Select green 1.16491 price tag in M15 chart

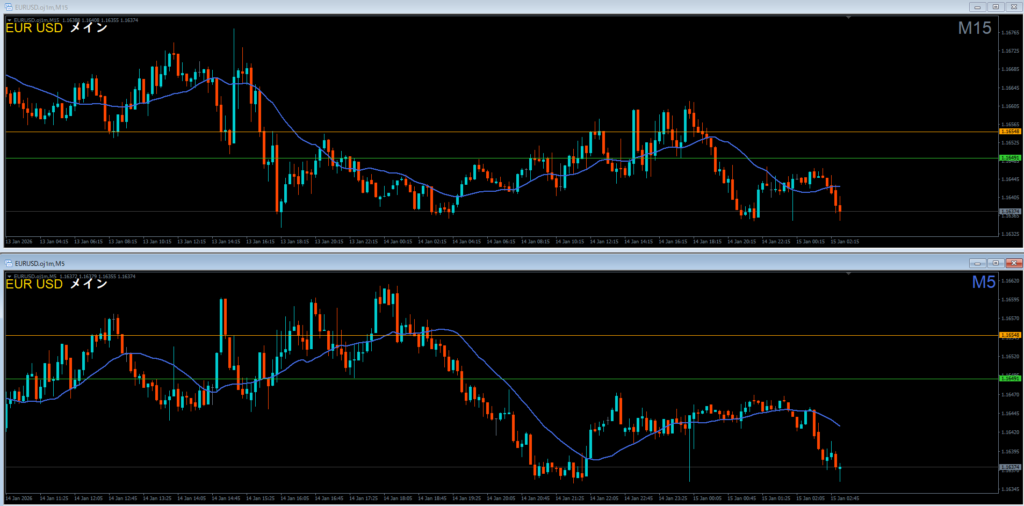[x=1010, y=158]
